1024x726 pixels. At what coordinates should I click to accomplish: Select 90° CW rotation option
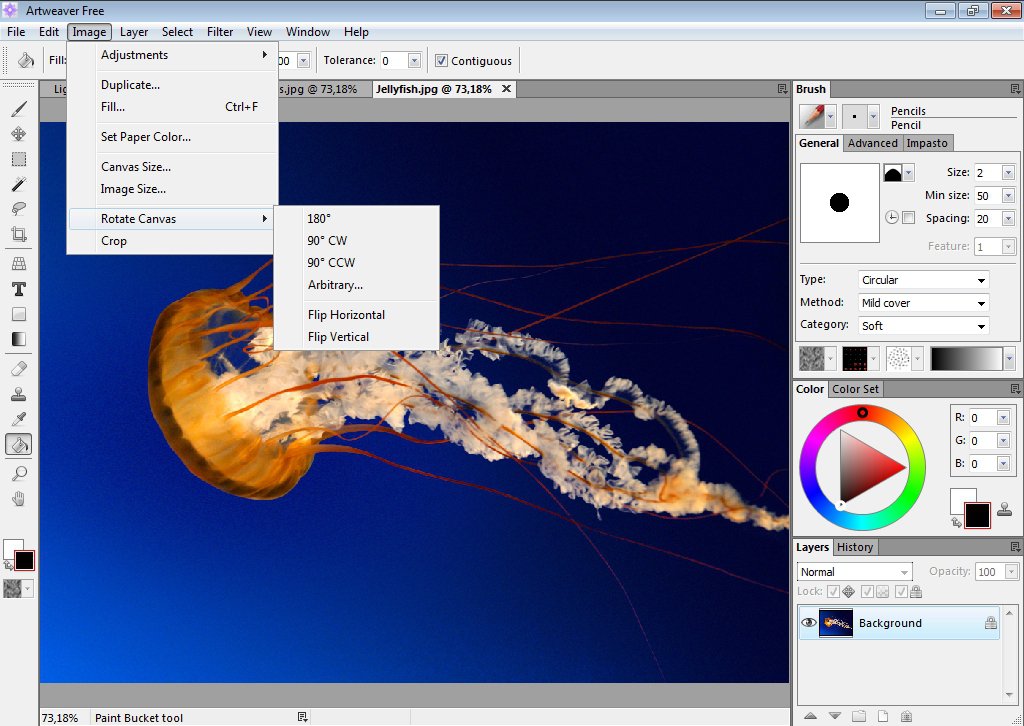327,240
